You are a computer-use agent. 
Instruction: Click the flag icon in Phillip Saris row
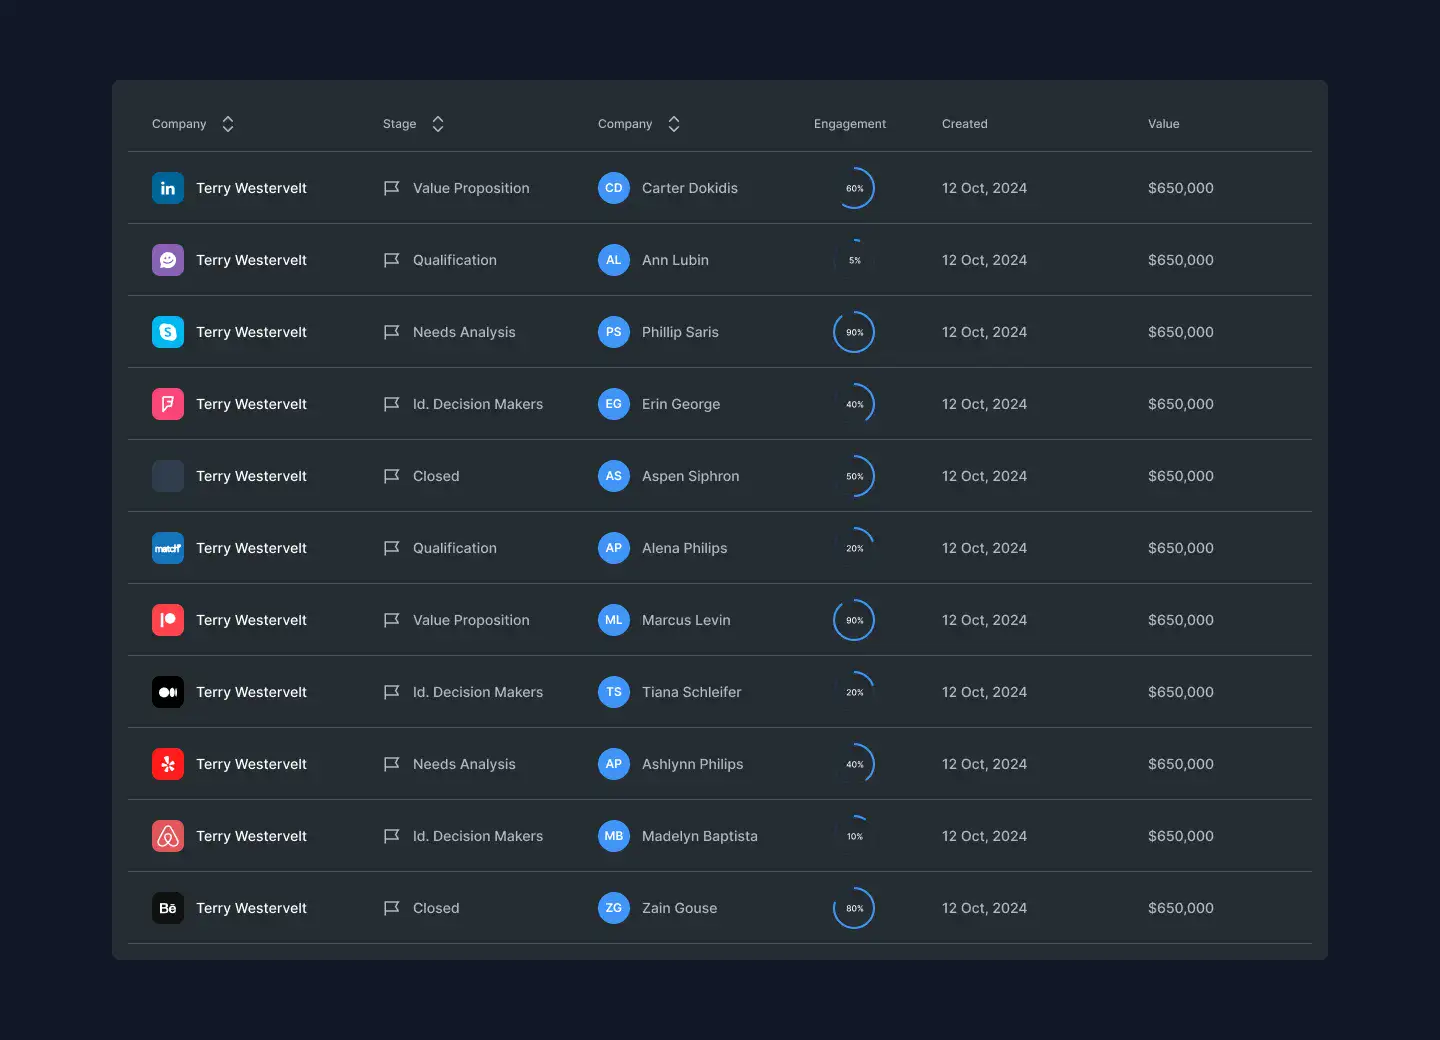click(392, 332)
